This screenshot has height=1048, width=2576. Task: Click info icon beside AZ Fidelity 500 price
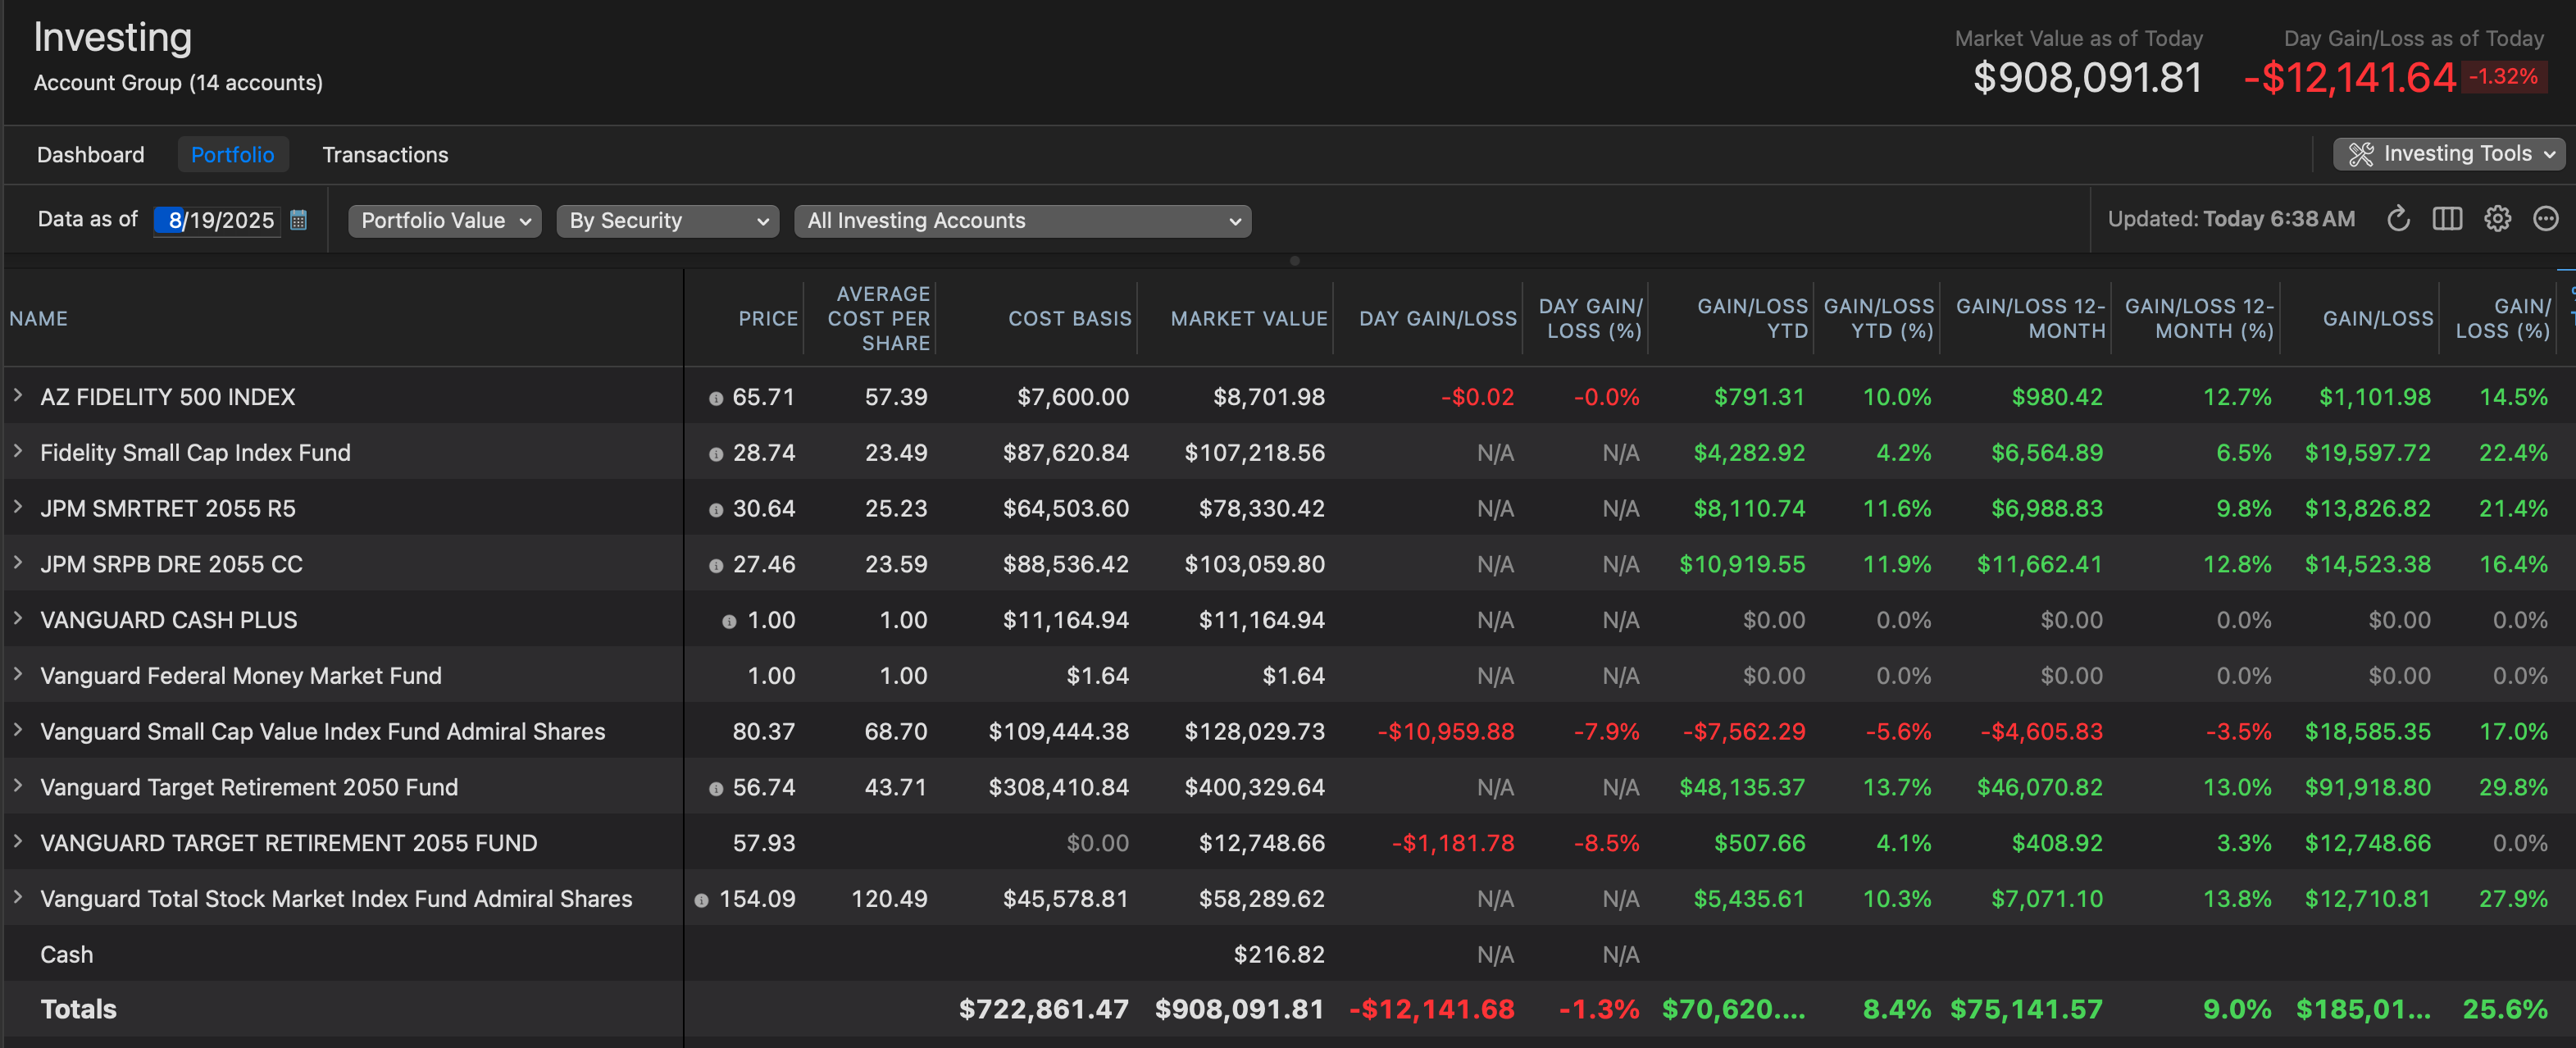pos(716,398)
